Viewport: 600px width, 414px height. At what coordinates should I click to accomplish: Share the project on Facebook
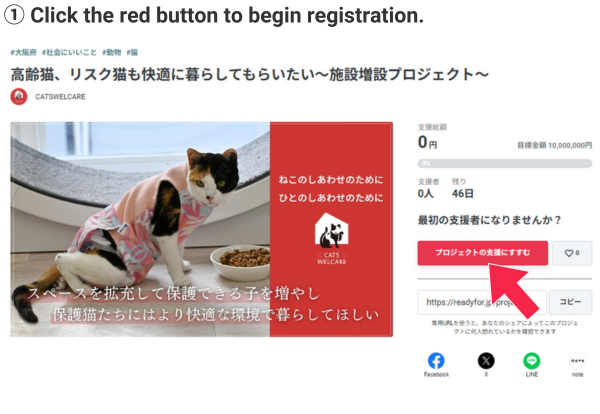tap(436, 361)
